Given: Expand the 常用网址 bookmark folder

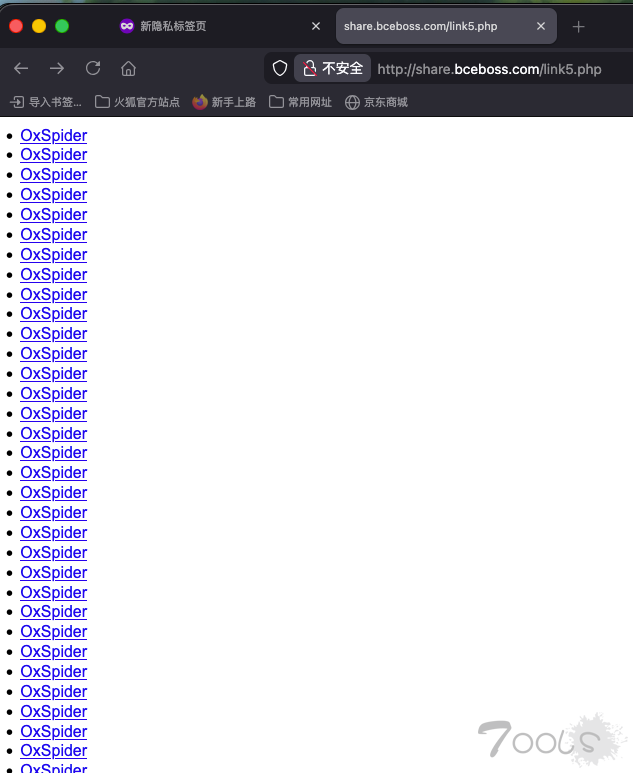Looking at the screenshot, I should point(300,102).
